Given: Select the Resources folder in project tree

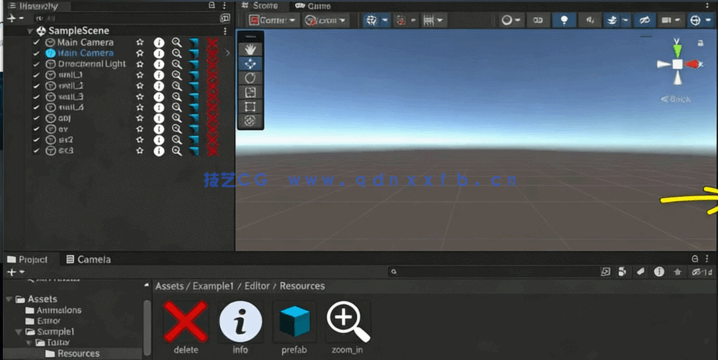Looking at the screenshot, I should coord(72,354).
